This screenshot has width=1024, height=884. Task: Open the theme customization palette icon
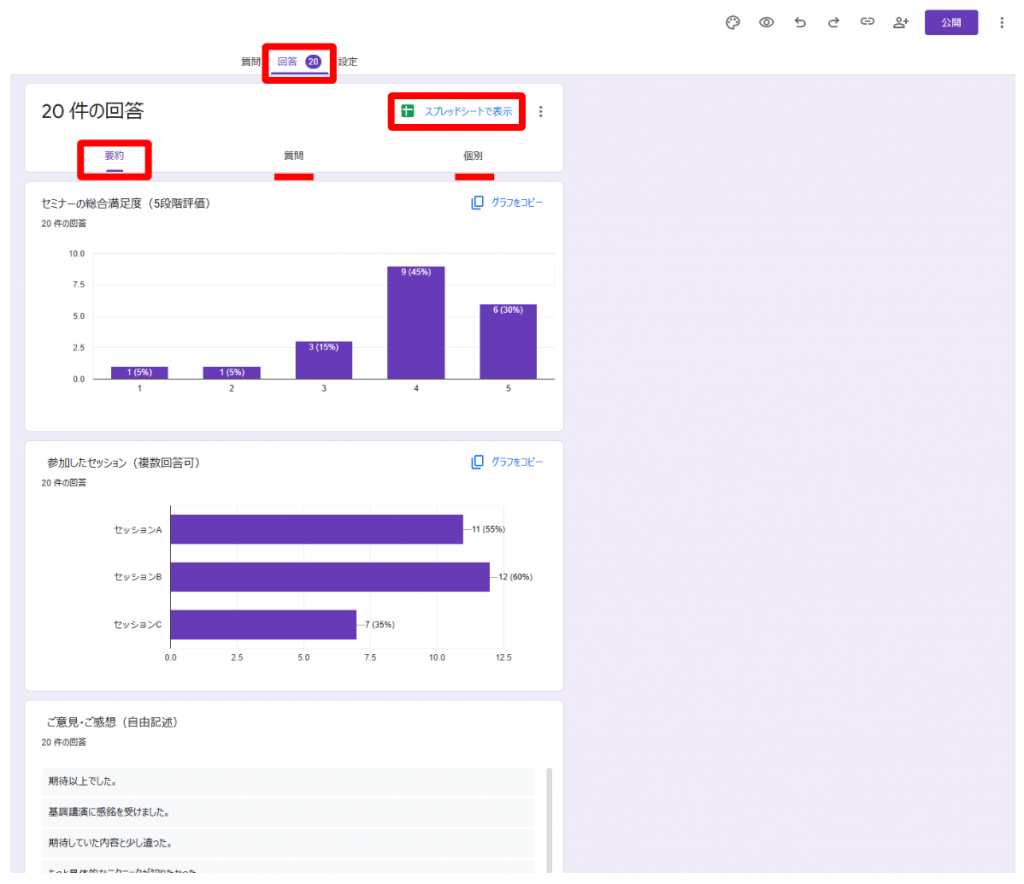[x=732, y=22]
